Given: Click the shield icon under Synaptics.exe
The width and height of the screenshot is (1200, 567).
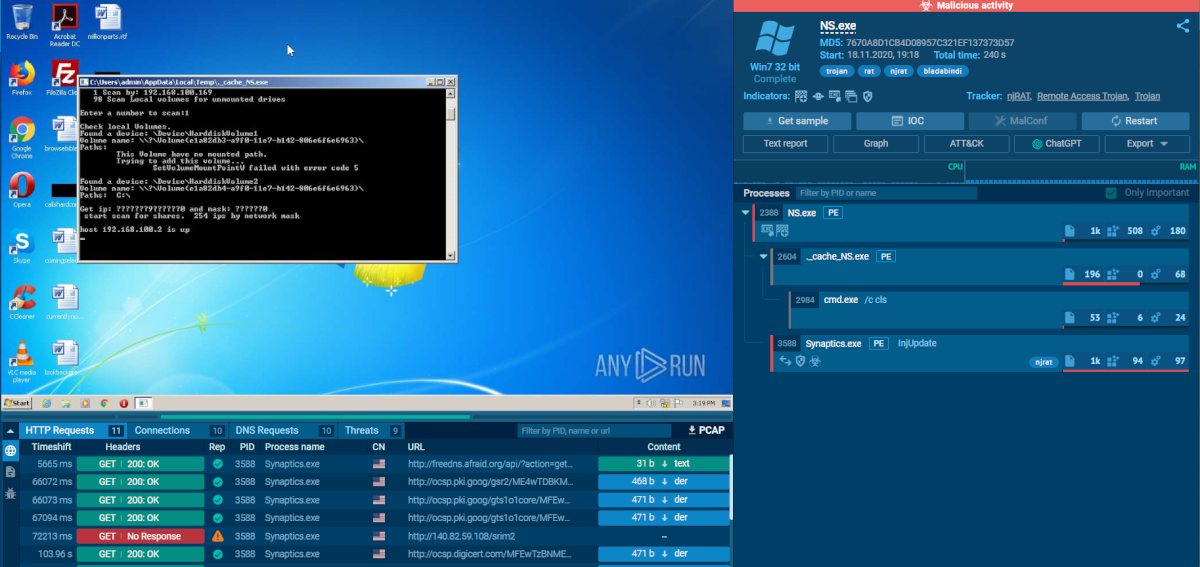Looking at the screenshot, I should (x=799, y=361).
